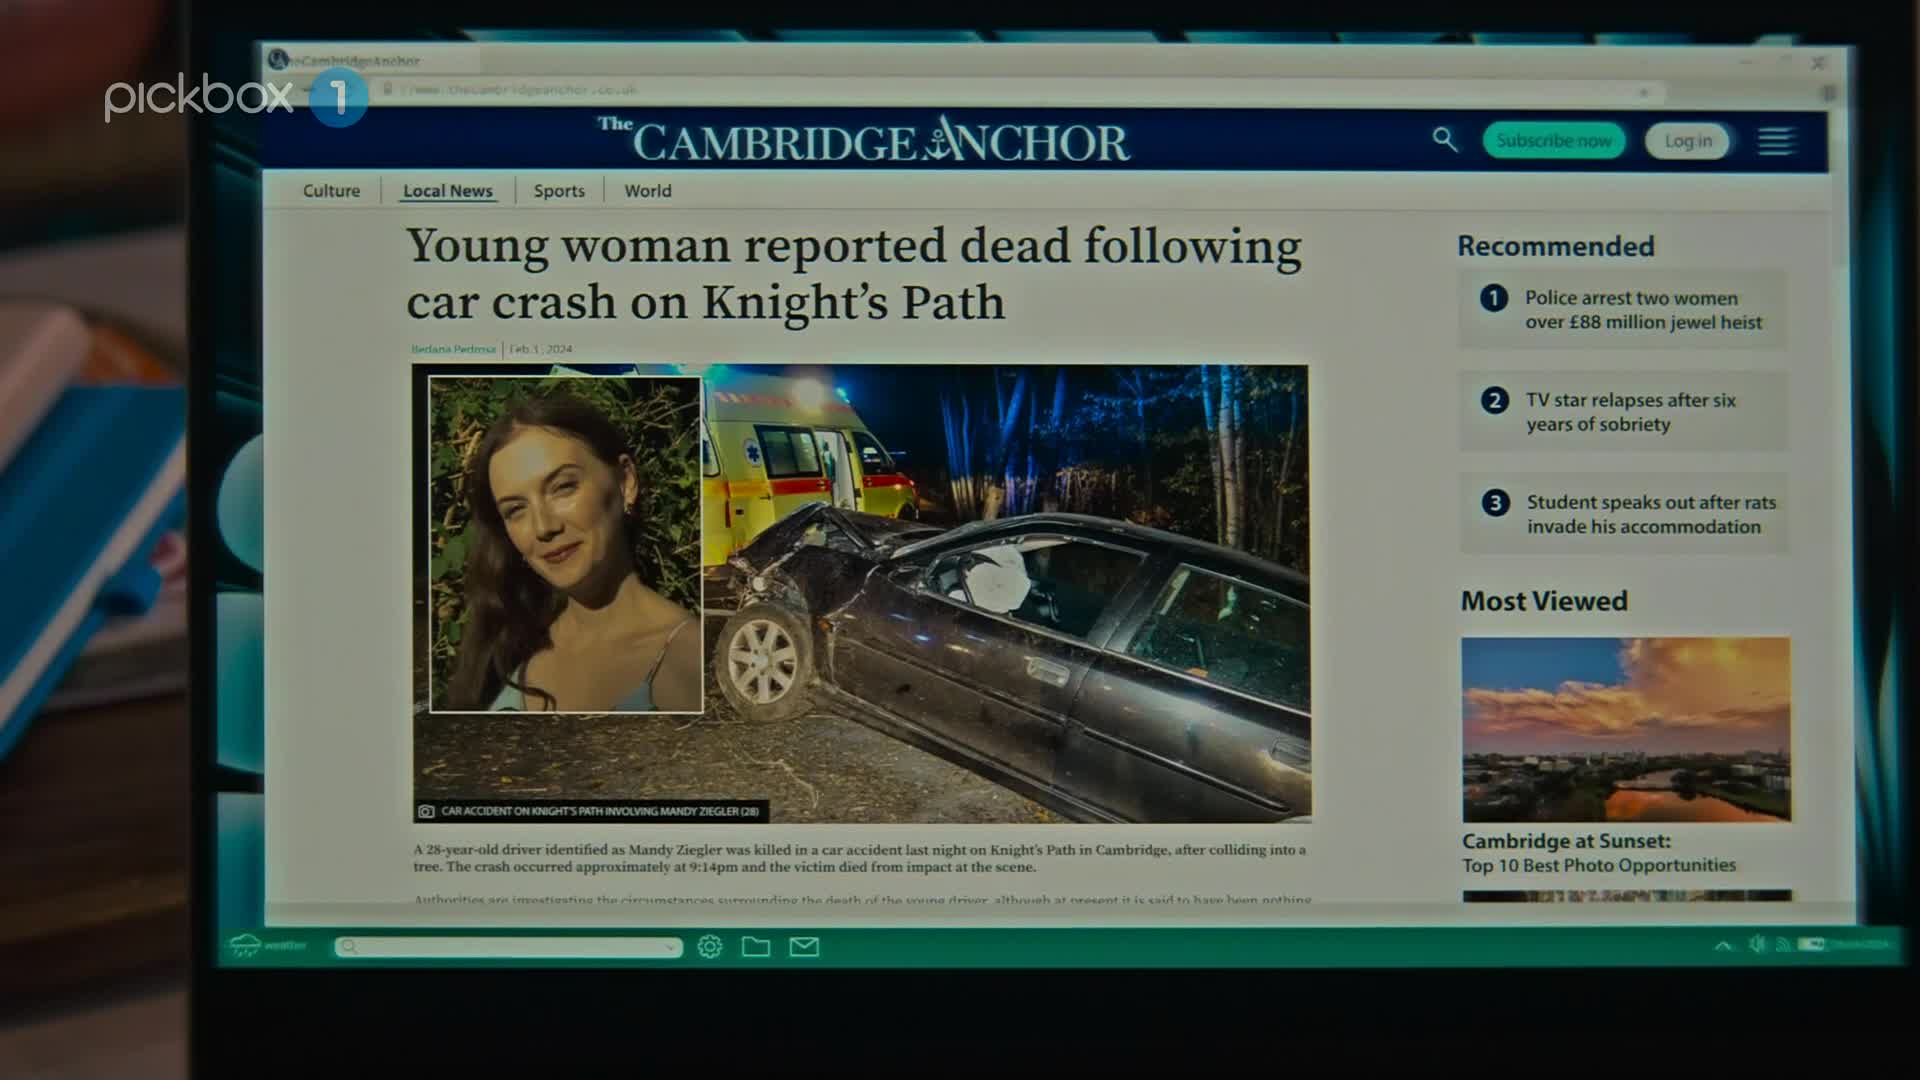Click the Log in button
1920x1080 pixels.
[x=1688, y=141]
